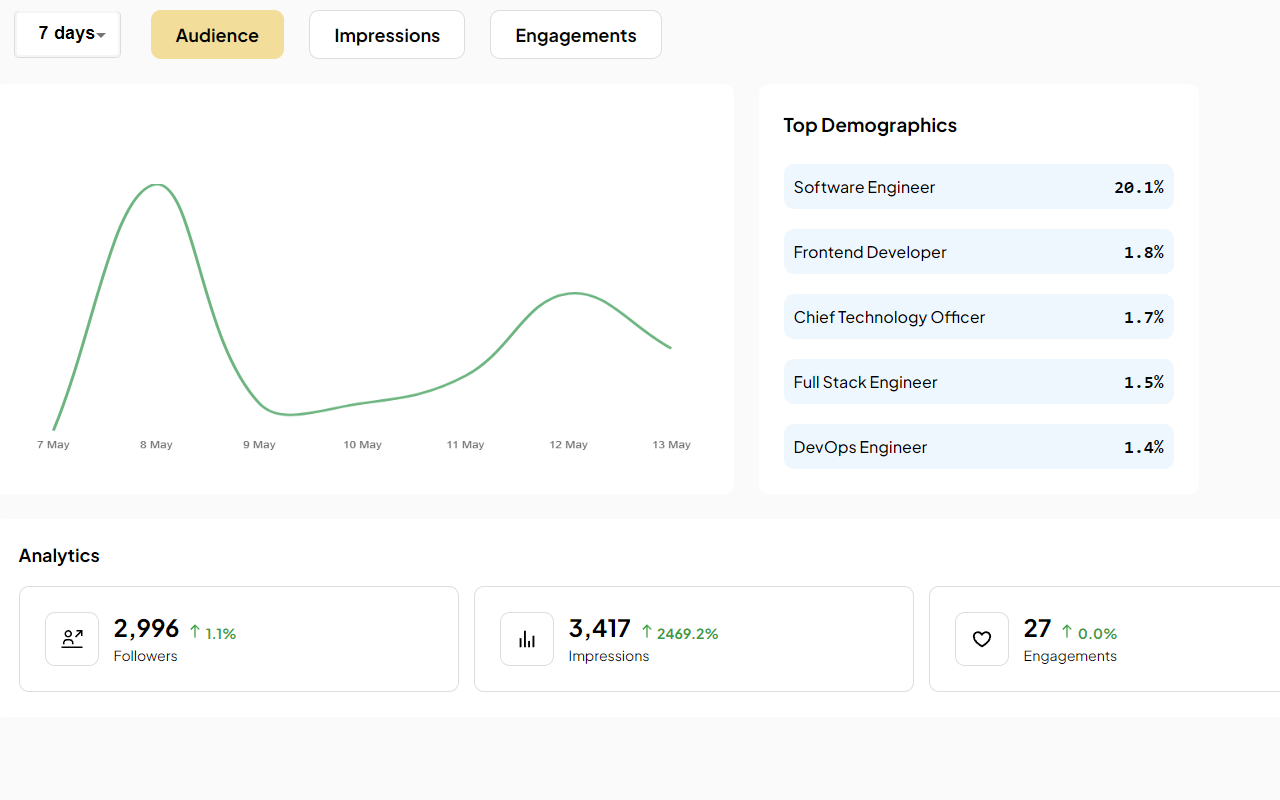Image resolution: width=1280 pixels, height=800 pixels.
Task: Select the Software Engineer demographic row
Action: (978, 187)
